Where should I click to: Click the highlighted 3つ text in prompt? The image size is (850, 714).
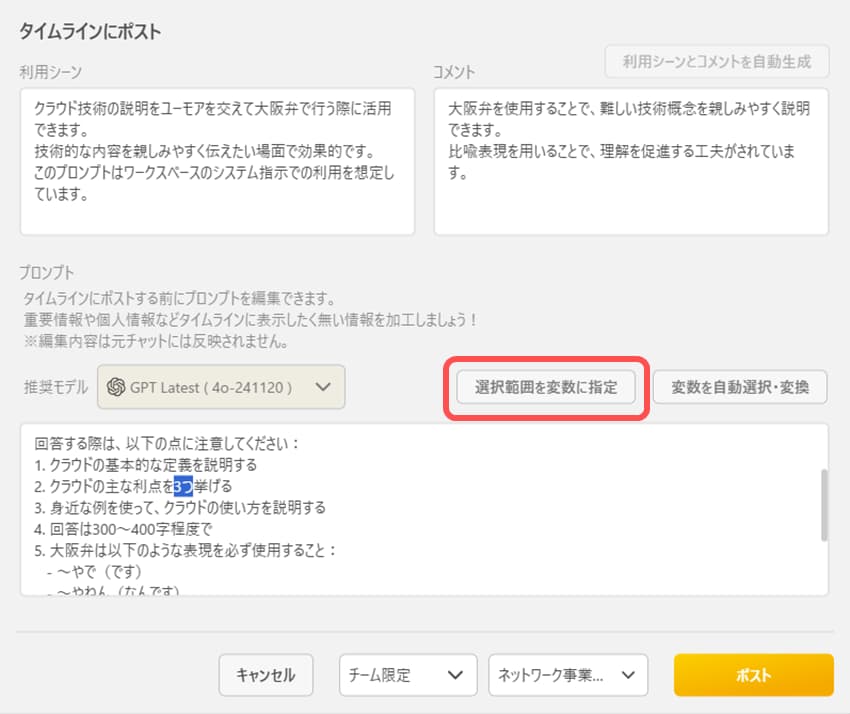pos(183,486)
